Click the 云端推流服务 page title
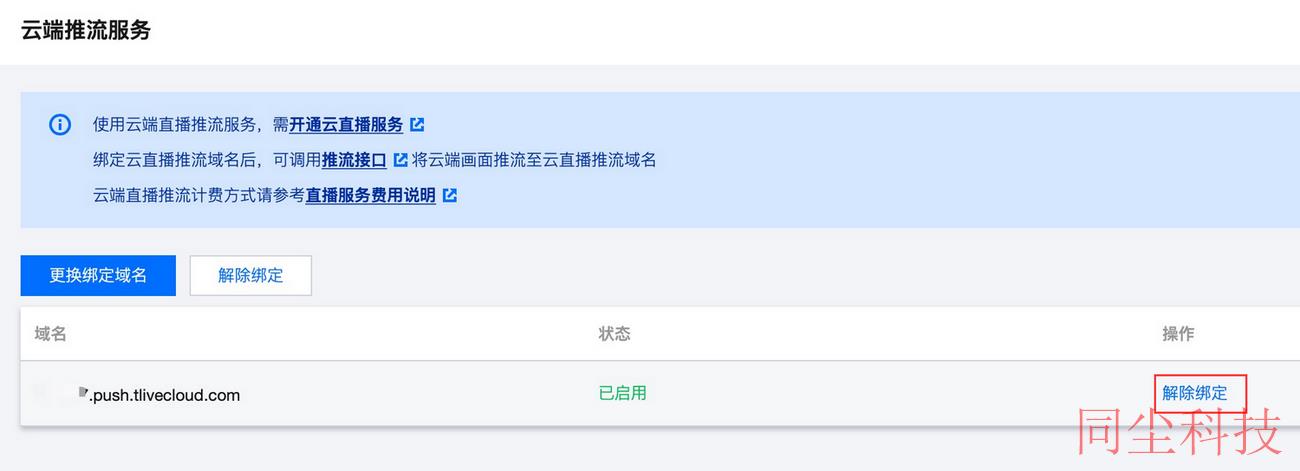The height and width of the screenshot is (471, 1300). point(86,30)
